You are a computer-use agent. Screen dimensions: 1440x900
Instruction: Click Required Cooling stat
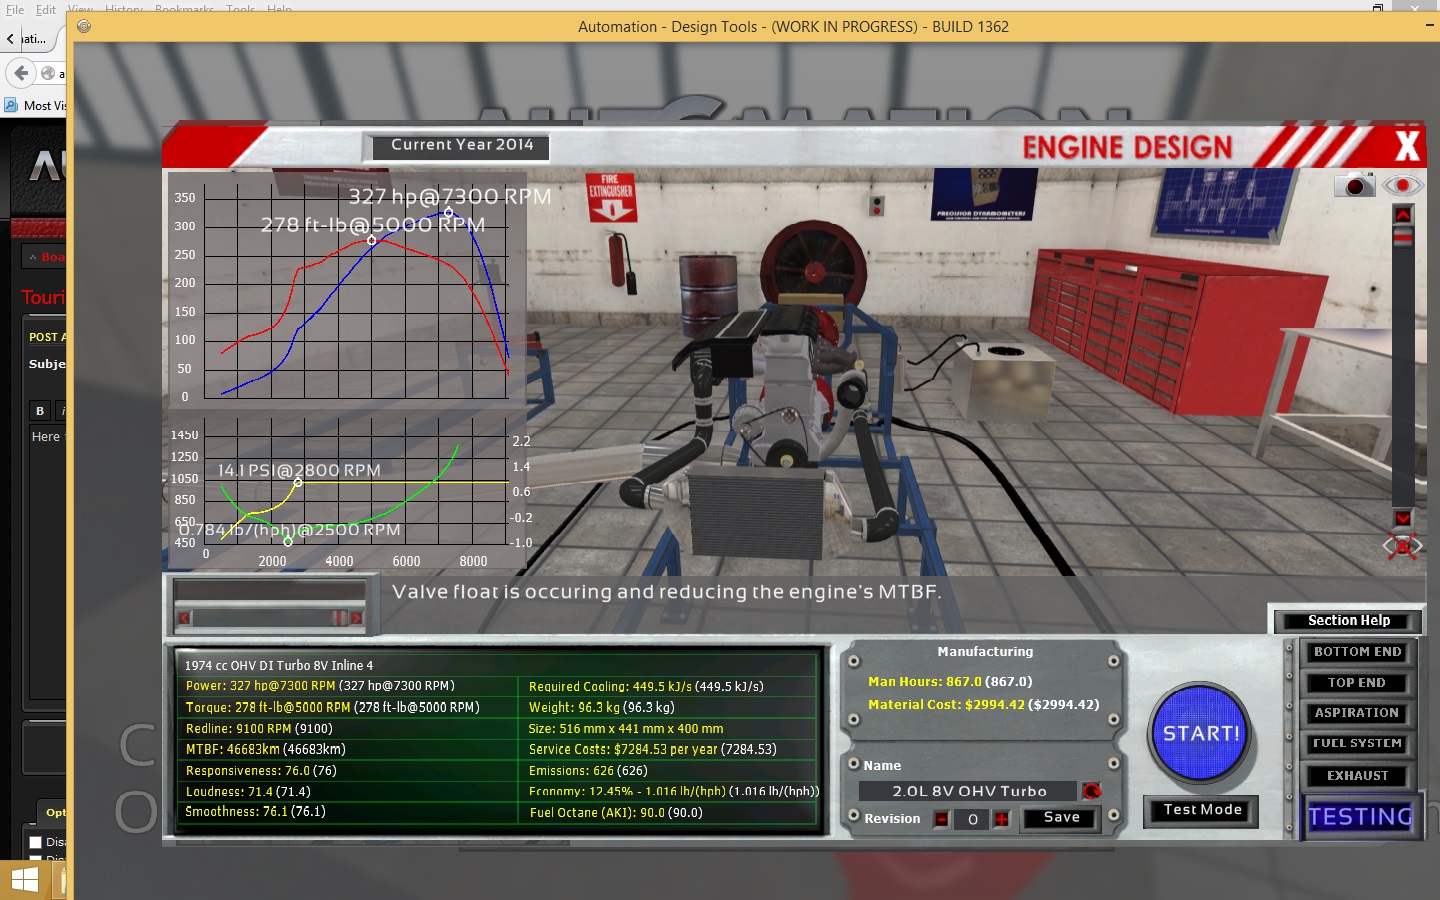click(x=668, y=686)
